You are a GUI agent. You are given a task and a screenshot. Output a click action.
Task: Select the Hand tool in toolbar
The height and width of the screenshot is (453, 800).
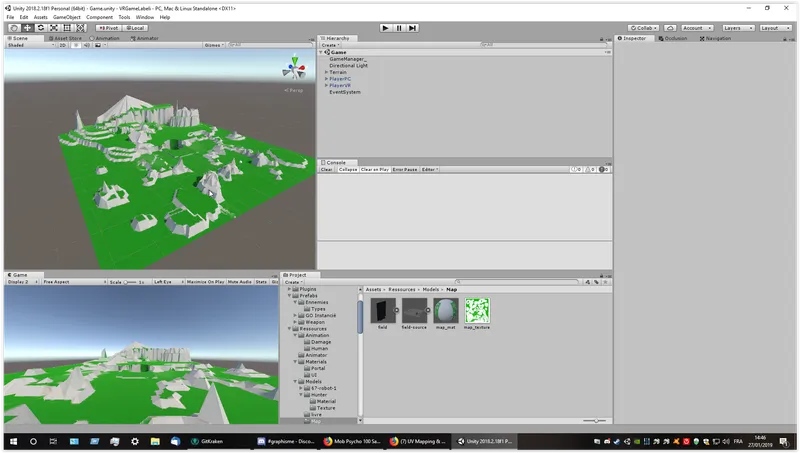(x=14, y=28)
